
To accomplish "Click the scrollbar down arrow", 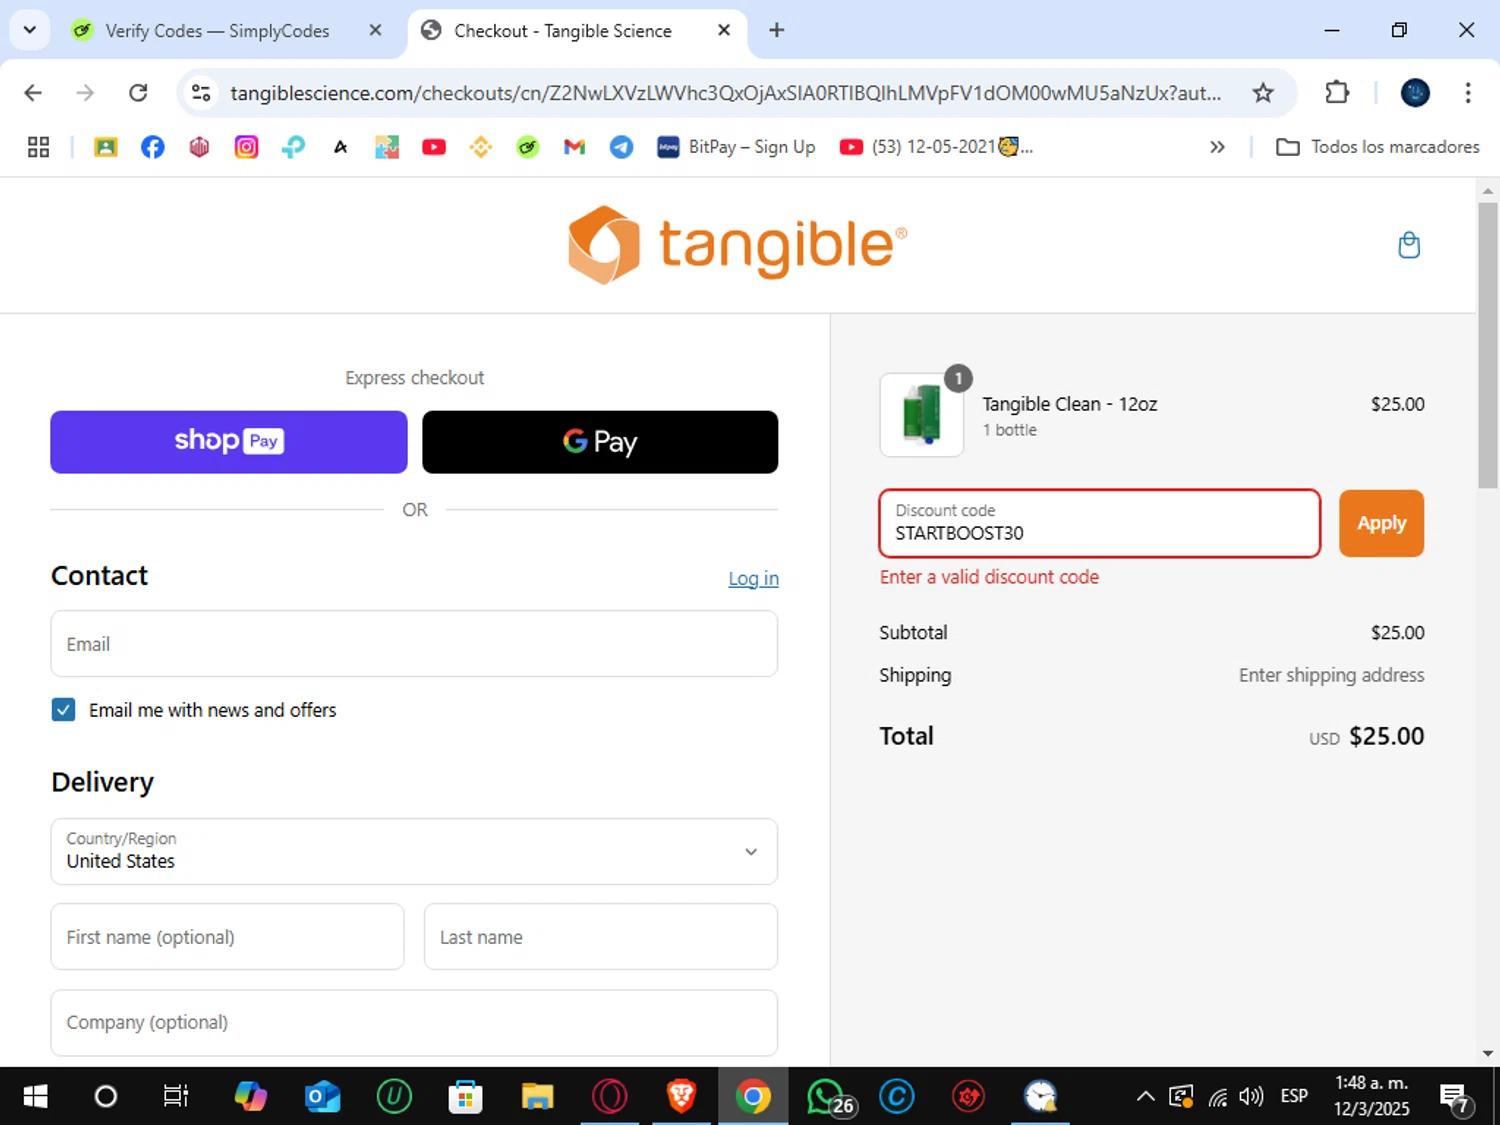I will click(x=1488, y=1053).
